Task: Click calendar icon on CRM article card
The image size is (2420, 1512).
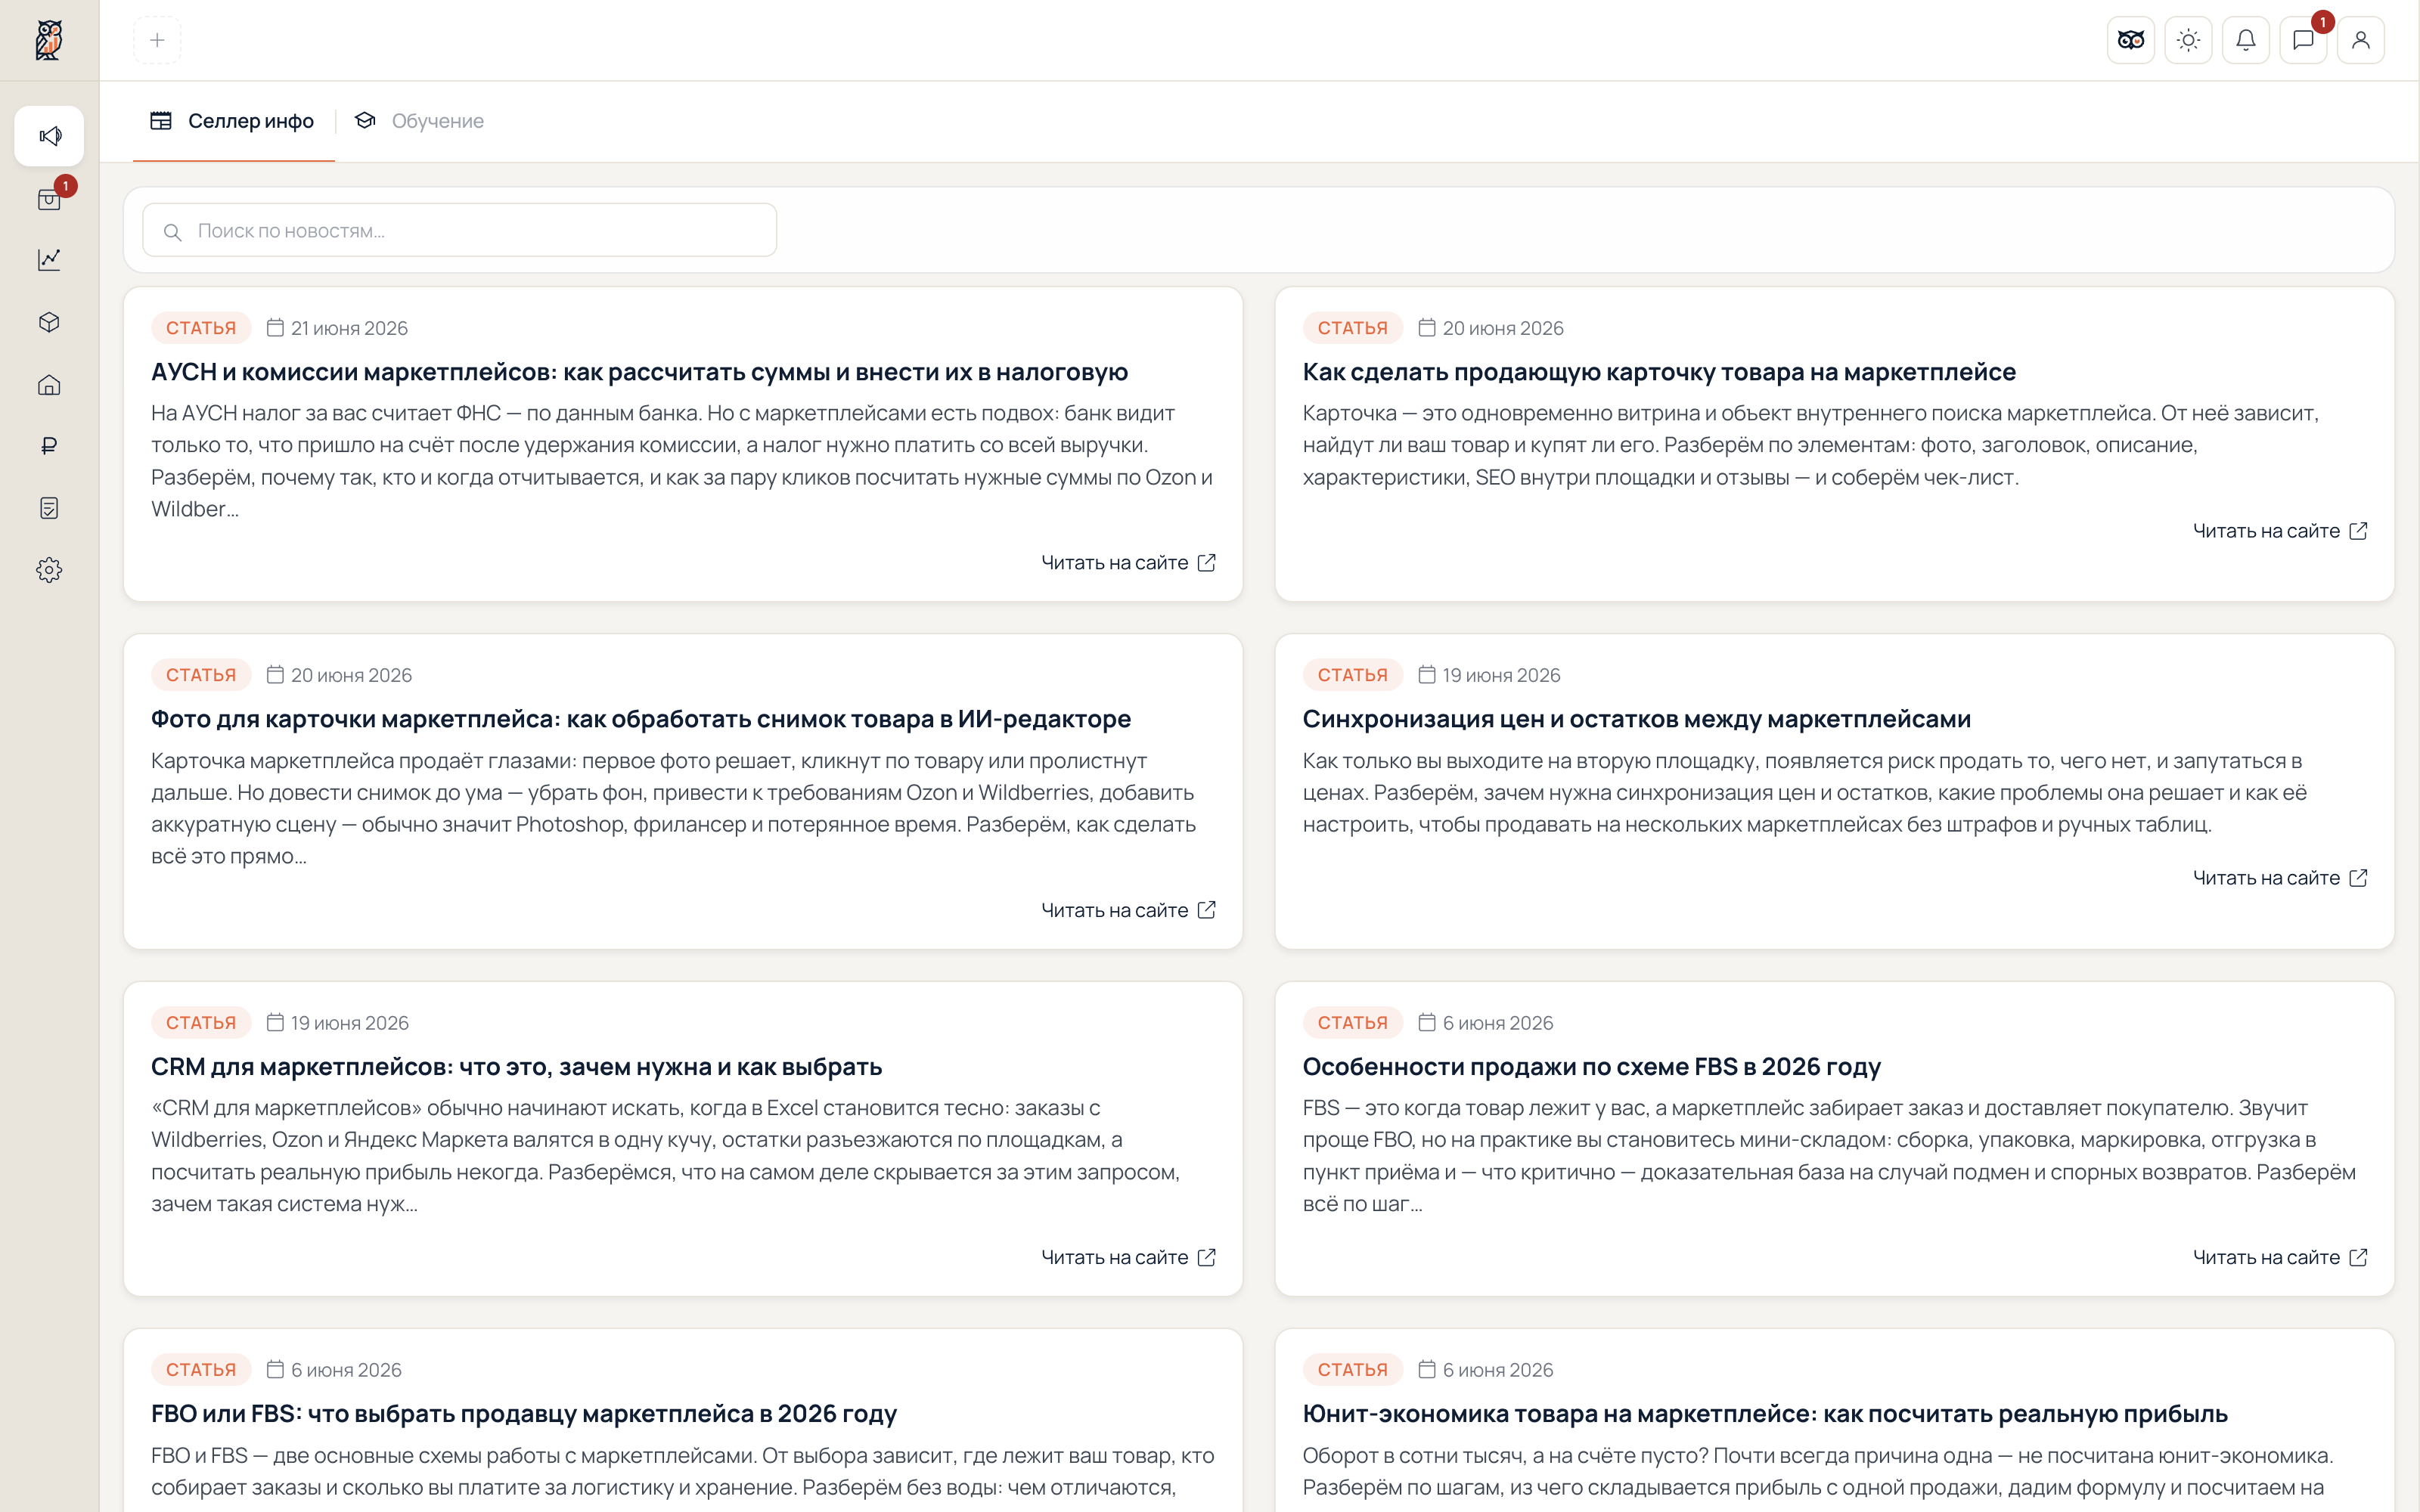Action: (275, 1022)
